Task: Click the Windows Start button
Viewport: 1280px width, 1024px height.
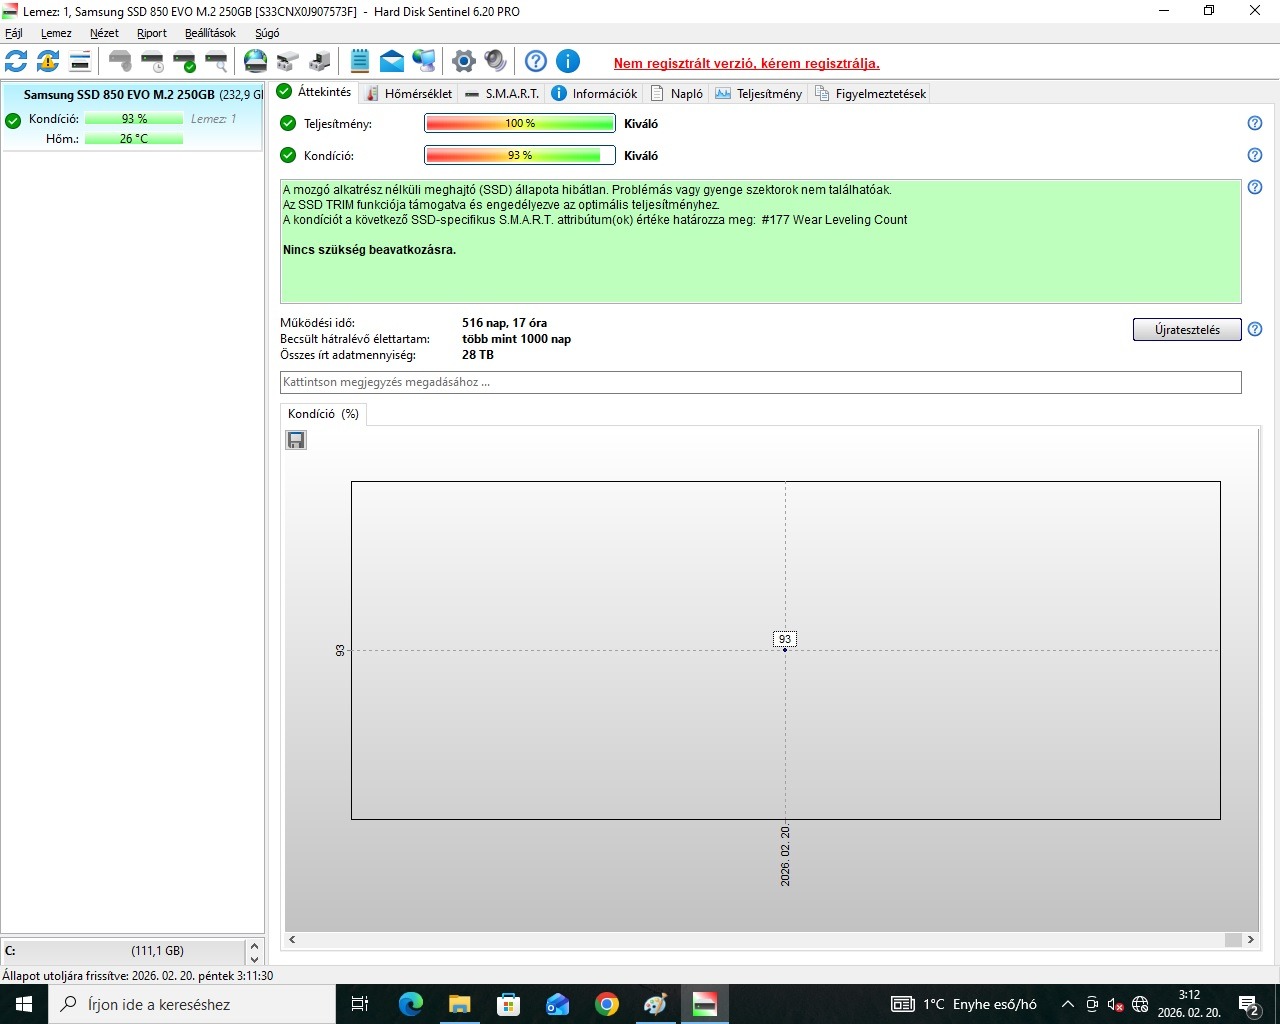Action: (x=24, y=1004)
